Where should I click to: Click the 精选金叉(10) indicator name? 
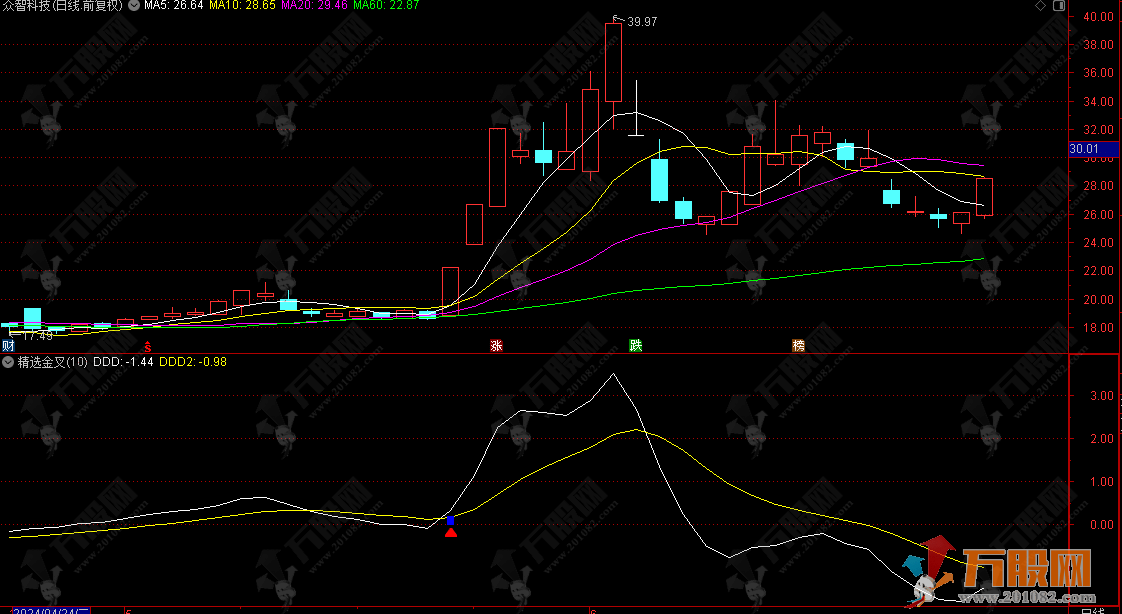point(52,362)
